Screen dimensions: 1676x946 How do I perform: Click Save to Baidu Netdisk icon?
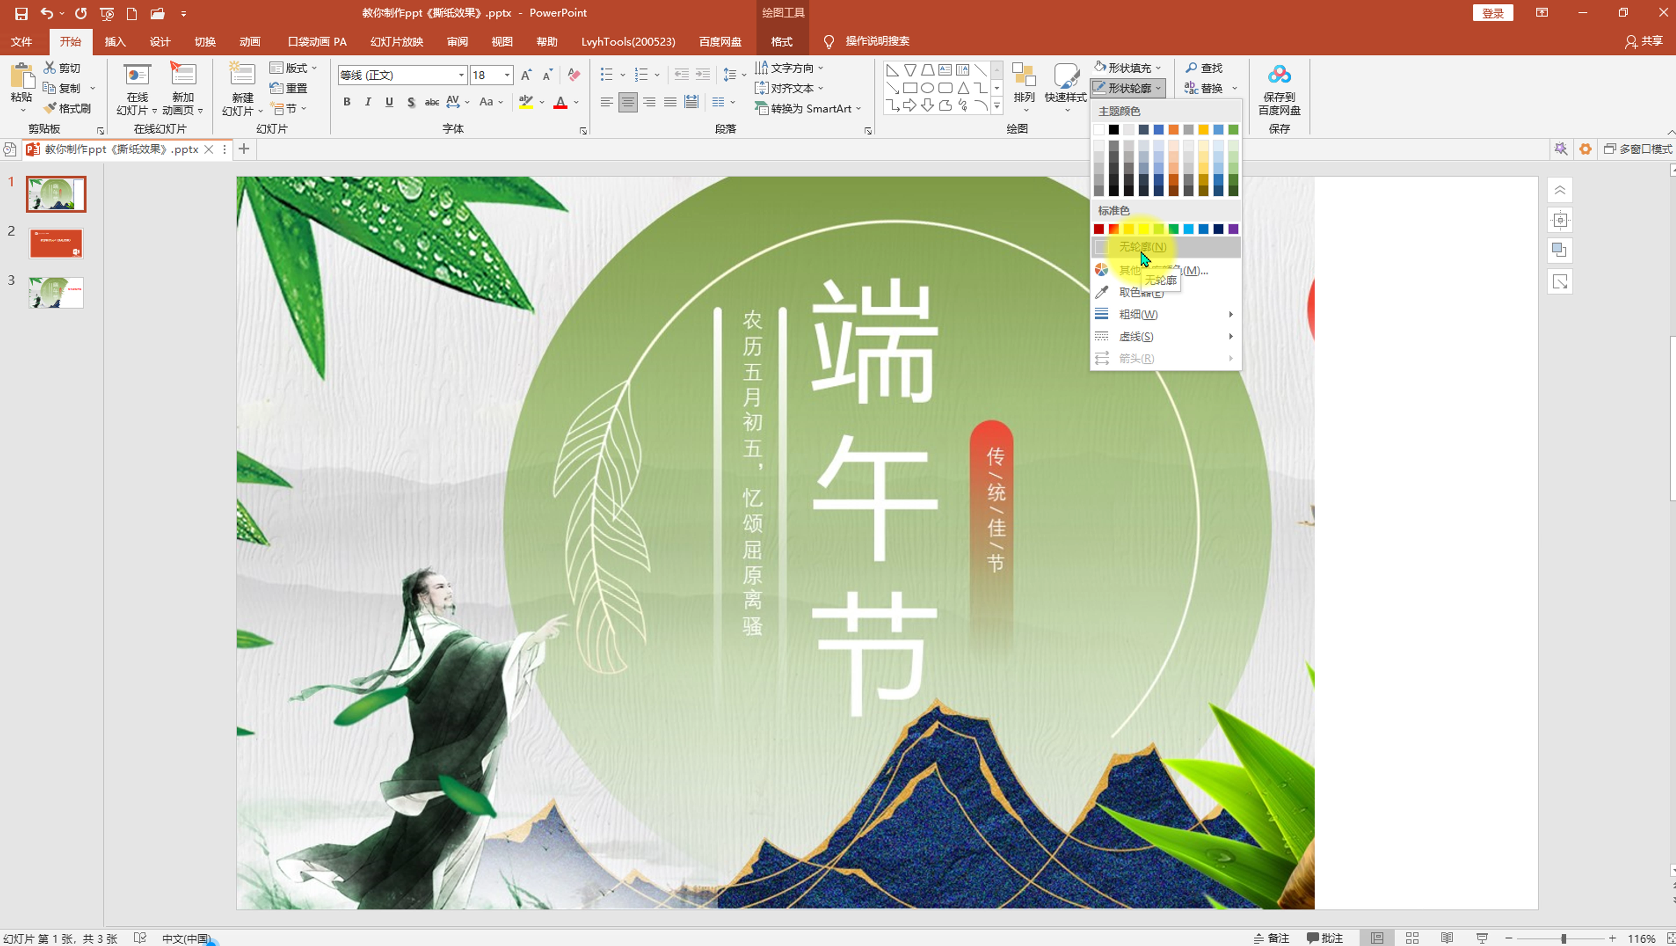pyautogui.click(x=1279, y=76)
